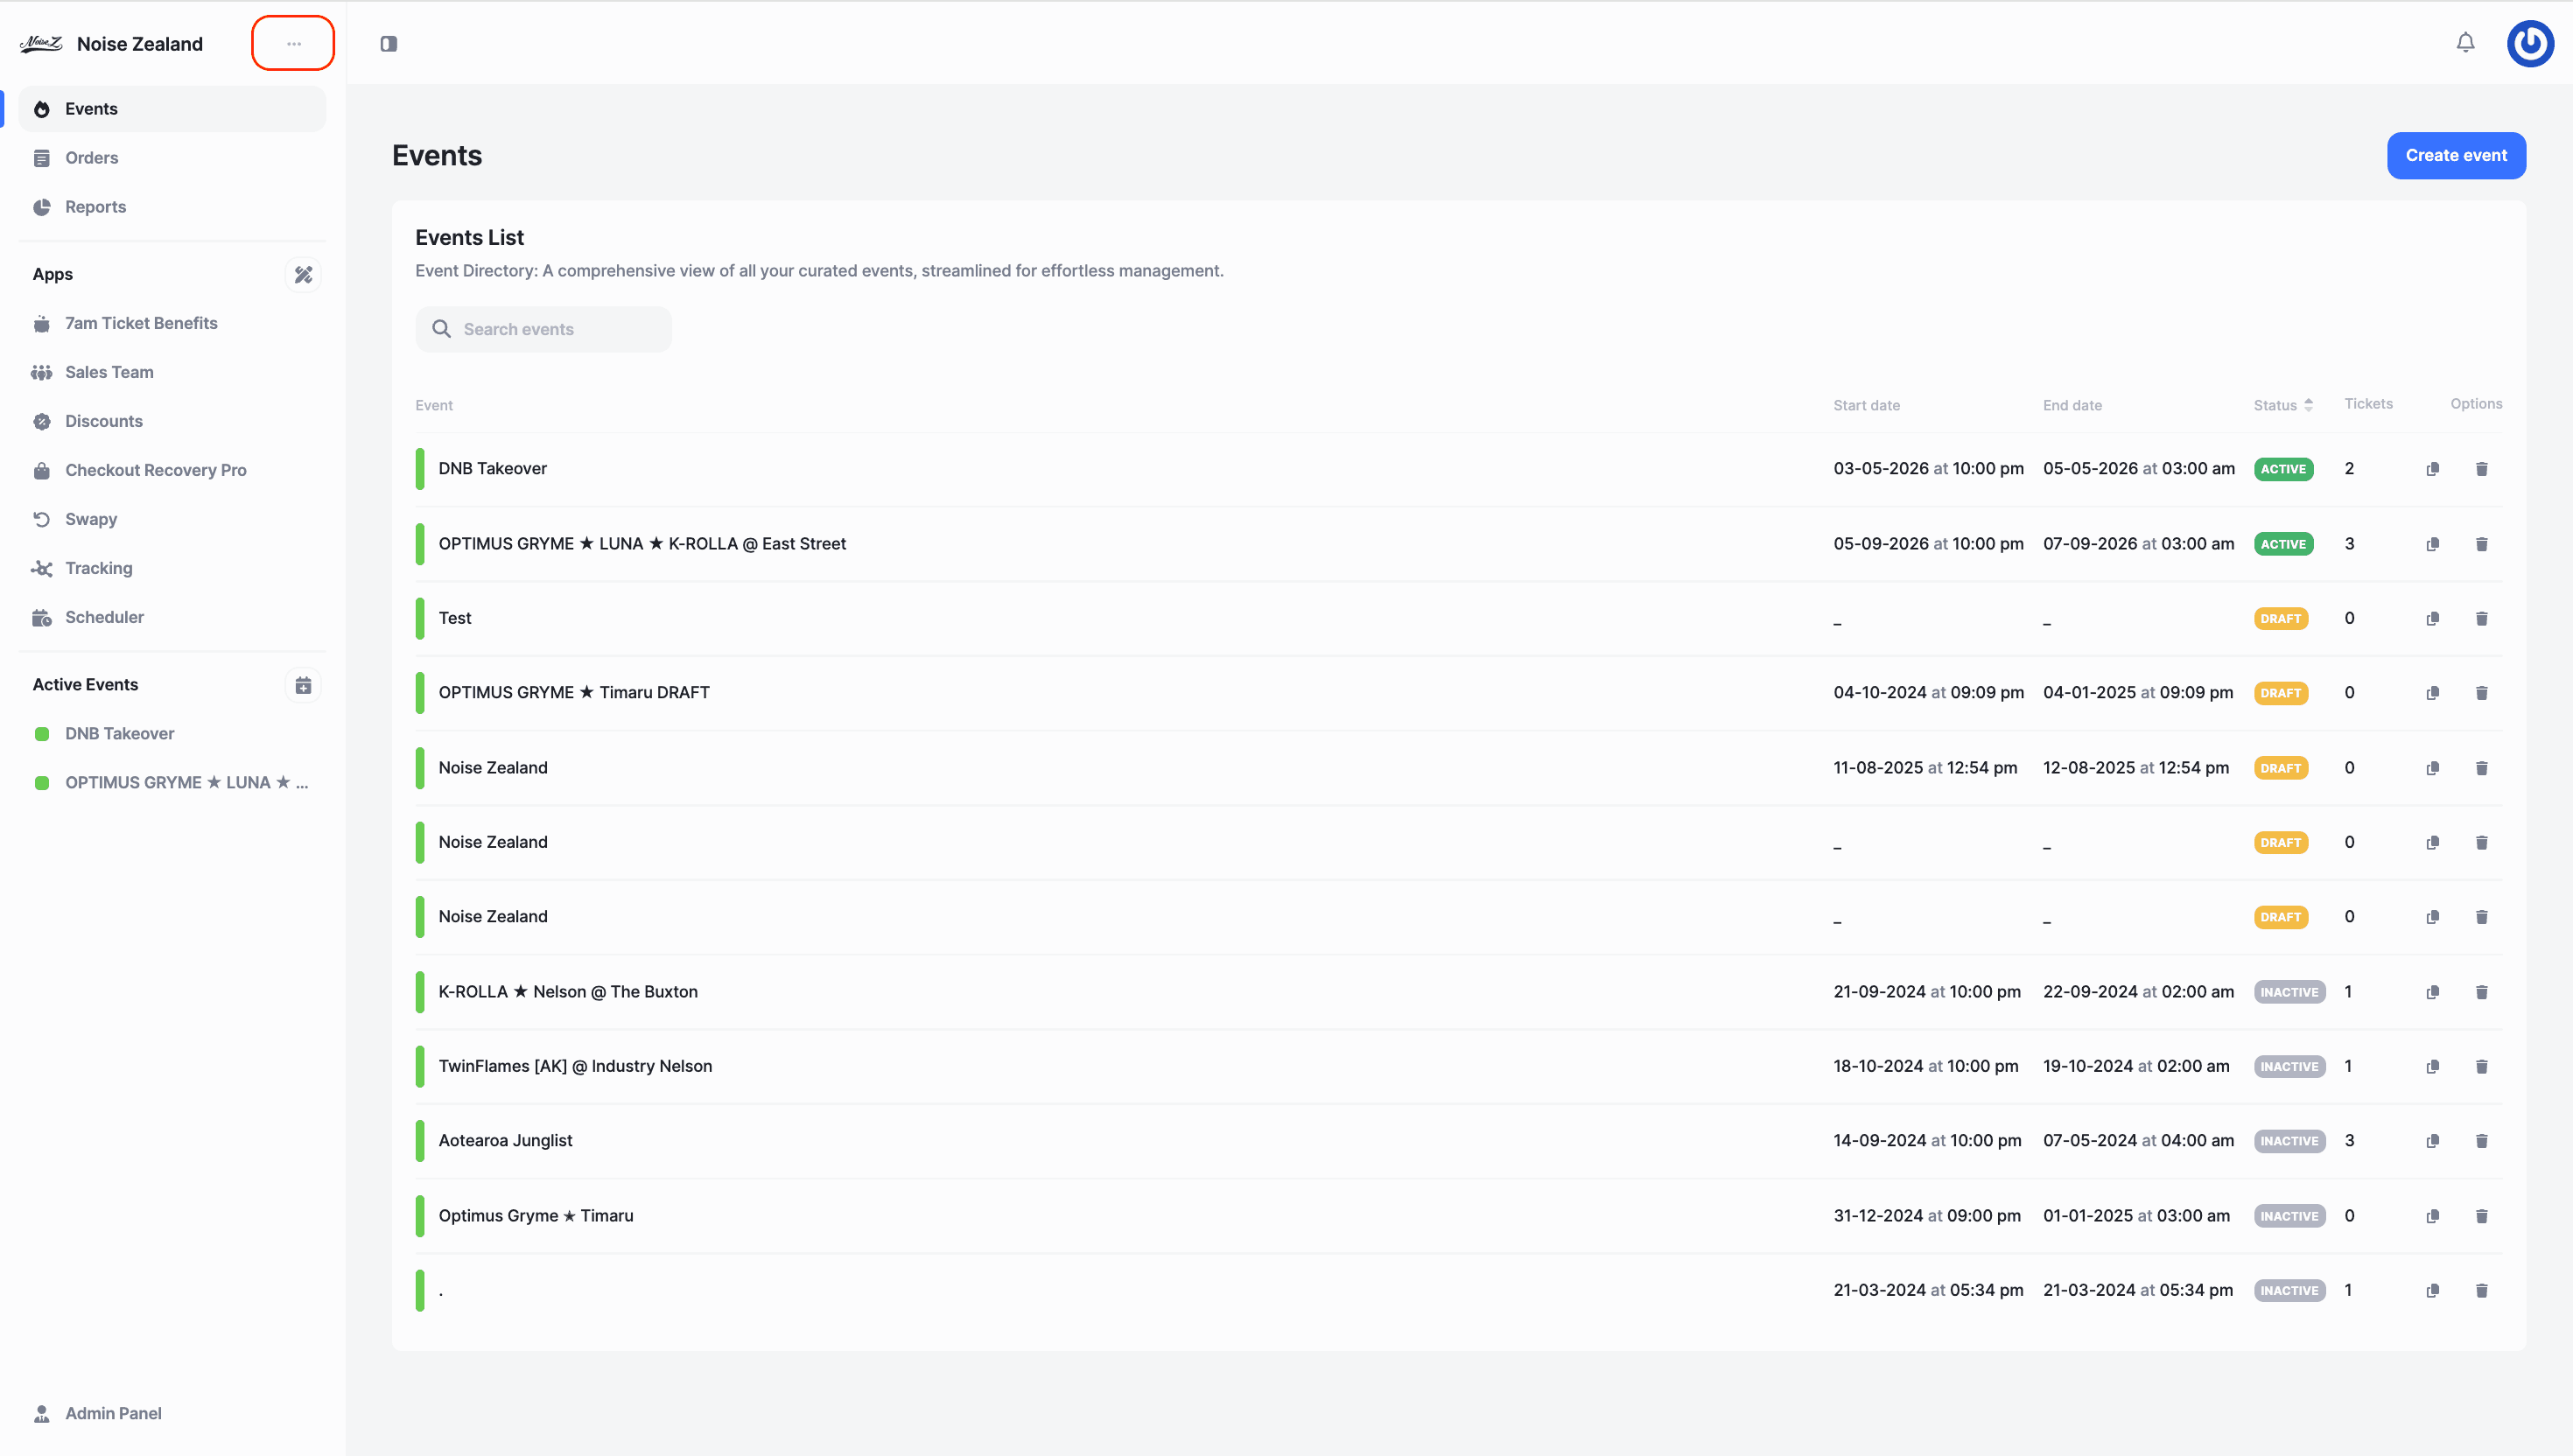
Task: Sort the table by Status column
Action: (2283, 405)
